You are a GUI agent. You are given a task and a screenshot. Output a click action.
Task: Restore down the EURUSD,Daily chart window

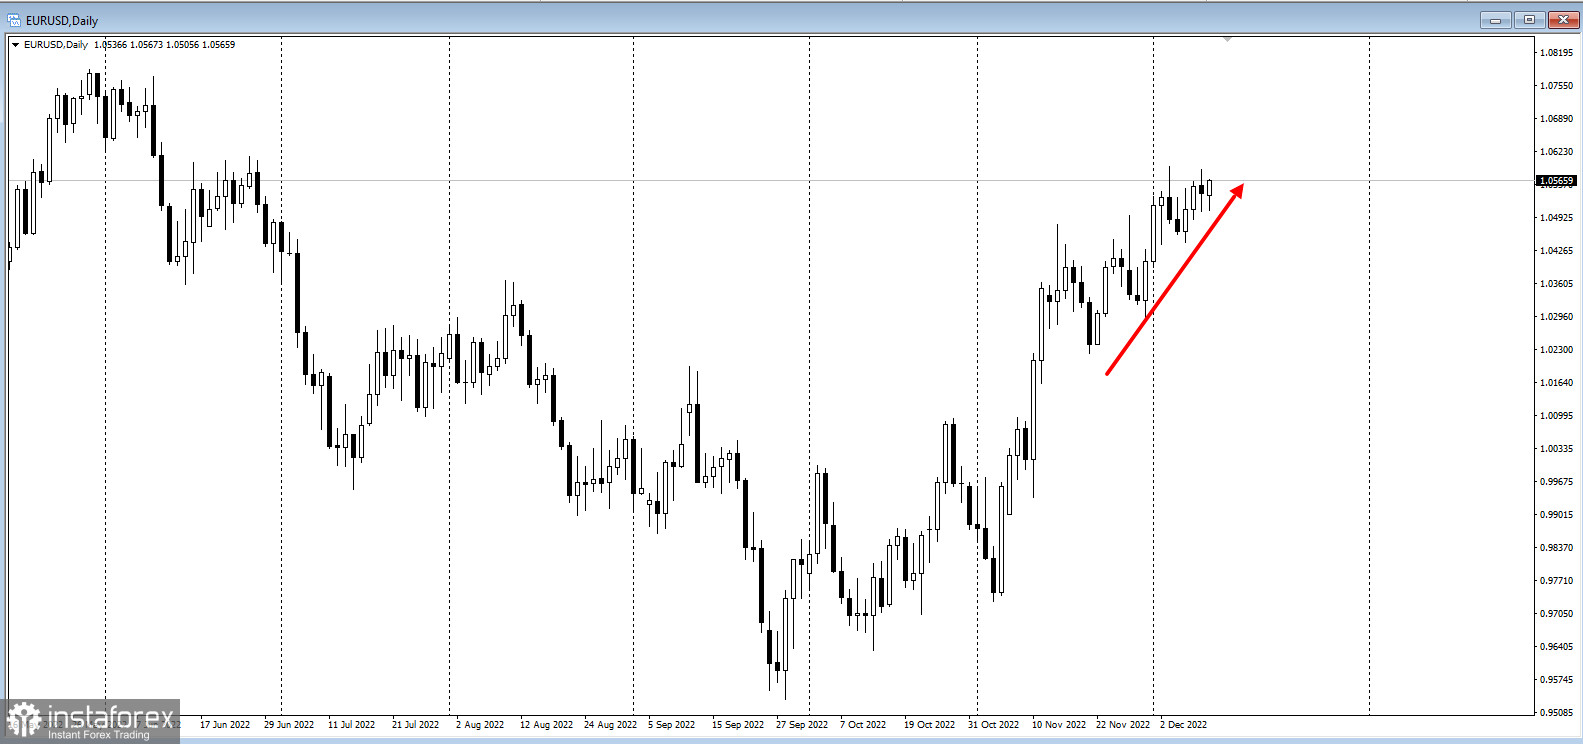pyautogui.click(x=1529, y=20)
